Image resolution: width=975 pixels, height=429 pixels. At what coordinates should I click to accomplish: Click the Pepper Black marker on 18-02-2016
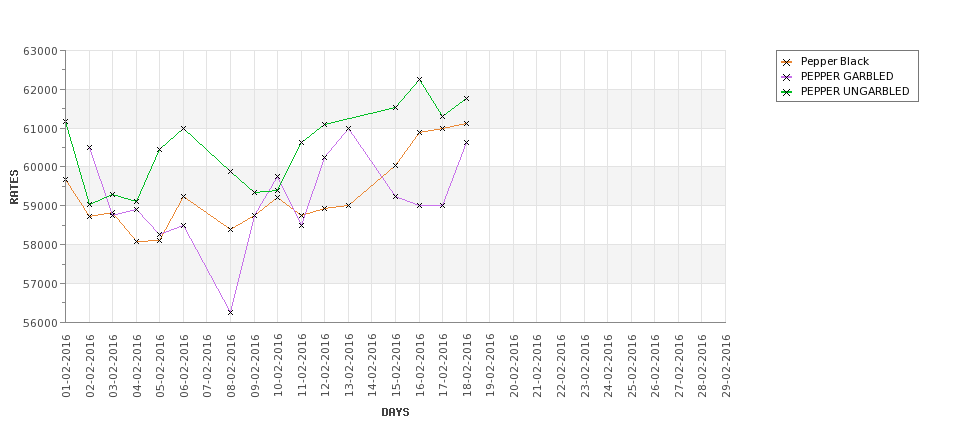coord(466,124)
